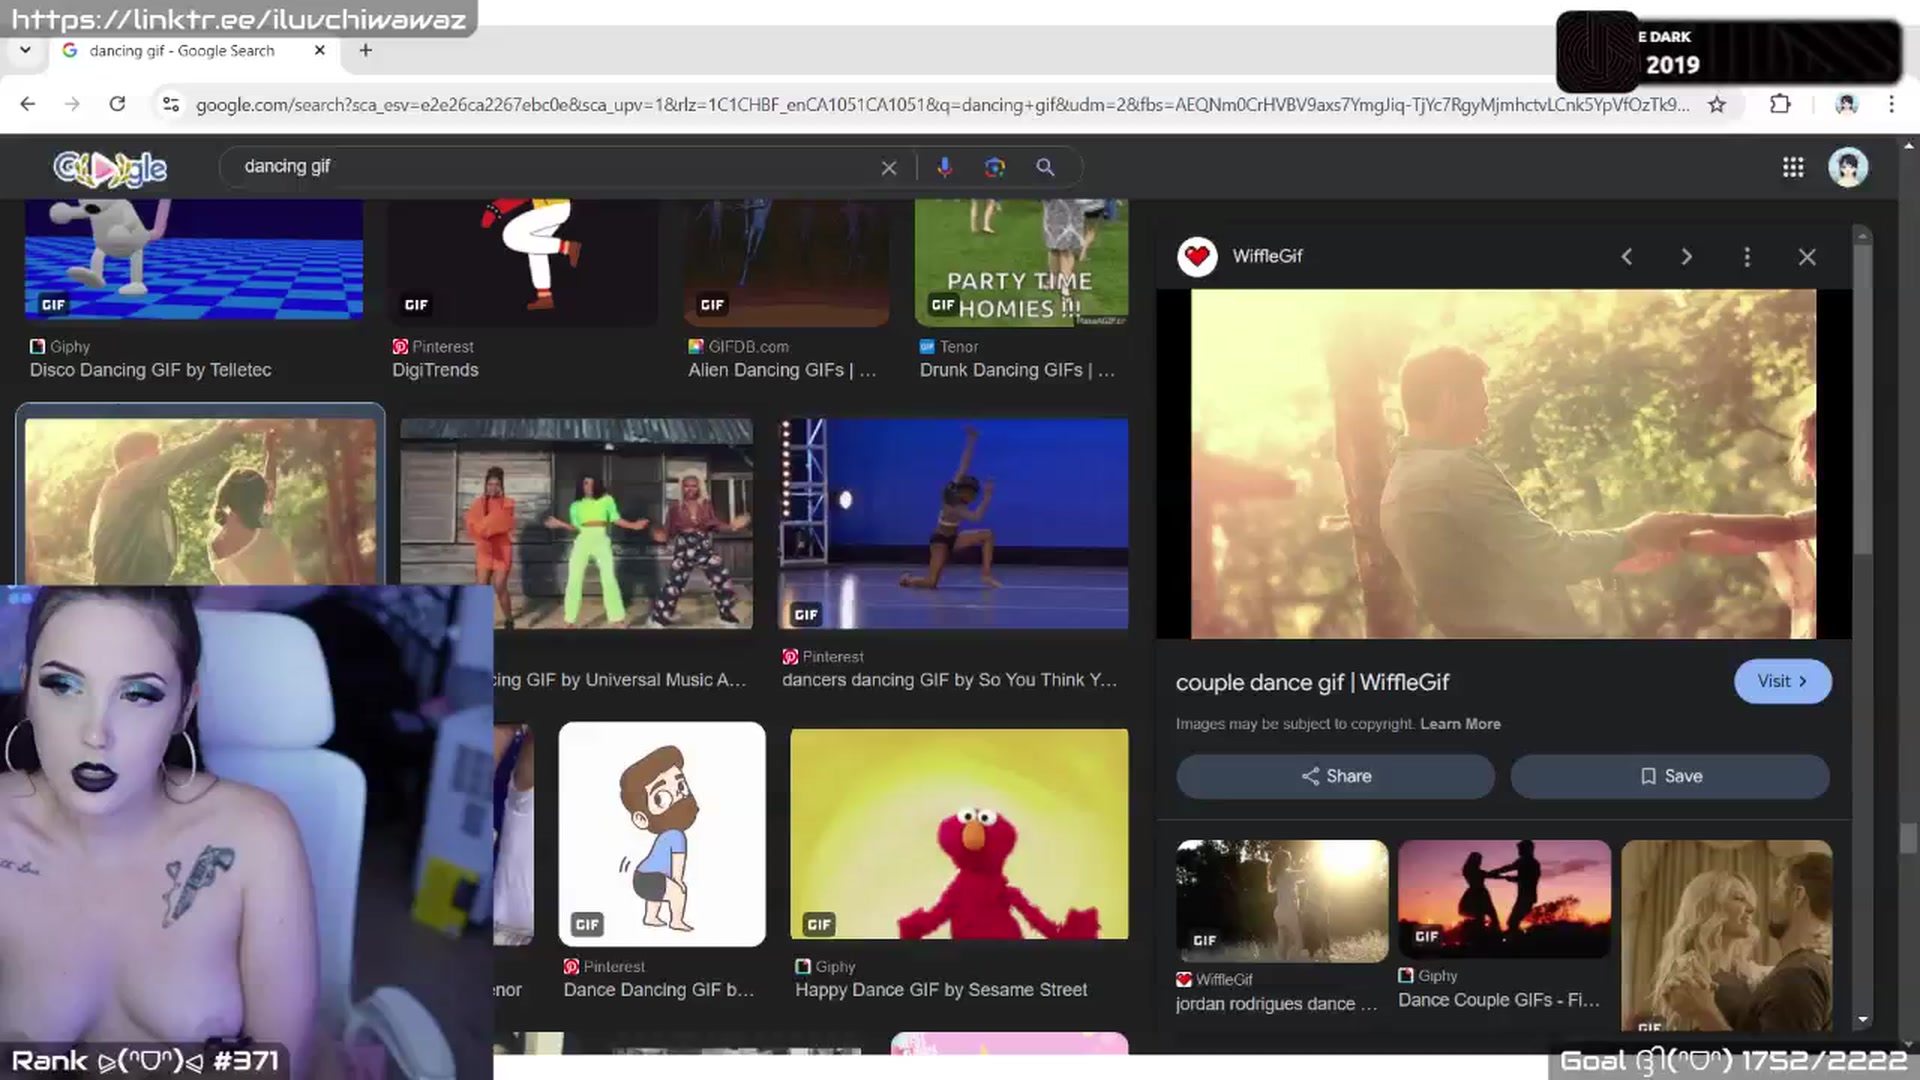This screenshot has width=1920, height=1080.
Task: Open a new browser tab
Action: [366, 50]
